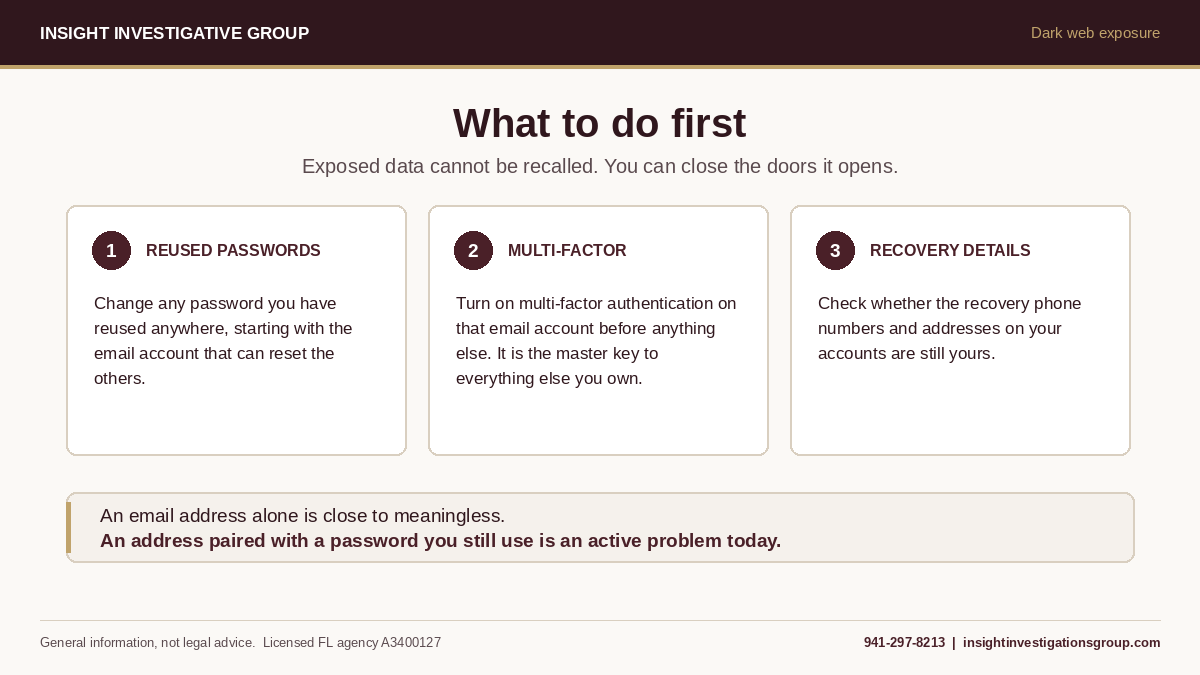Click 'An email address alone' callout line
The height and width of the screenshot is (675, 1200).
tap(302, 516)
